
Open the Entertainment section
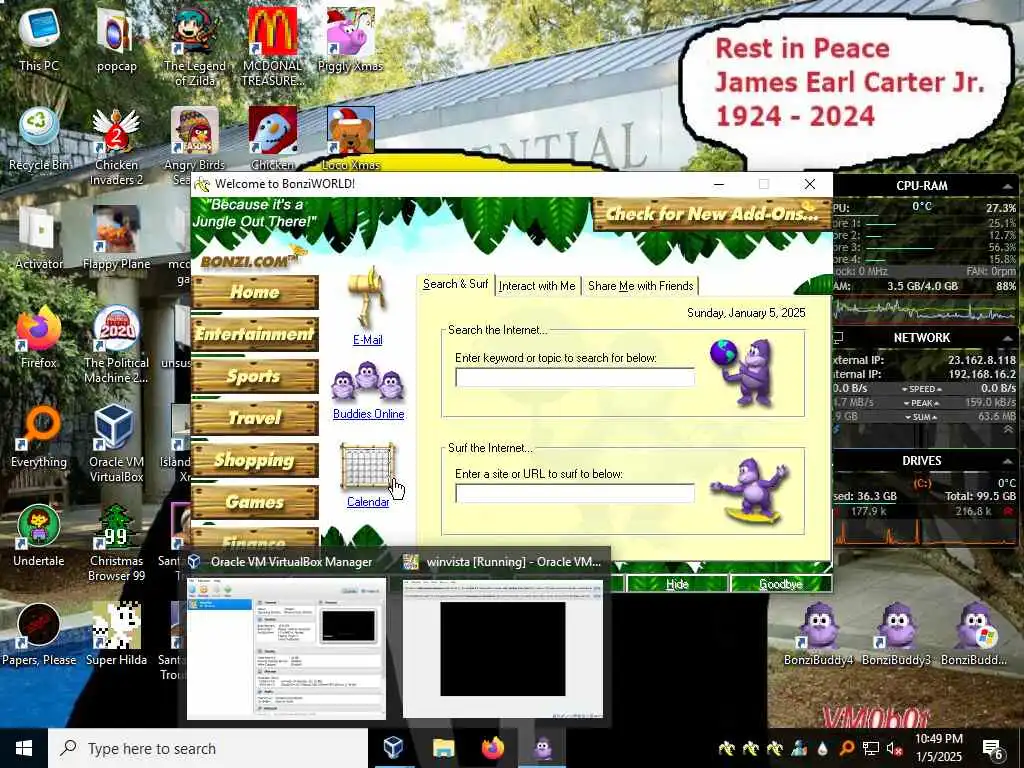tap(255, 334)
